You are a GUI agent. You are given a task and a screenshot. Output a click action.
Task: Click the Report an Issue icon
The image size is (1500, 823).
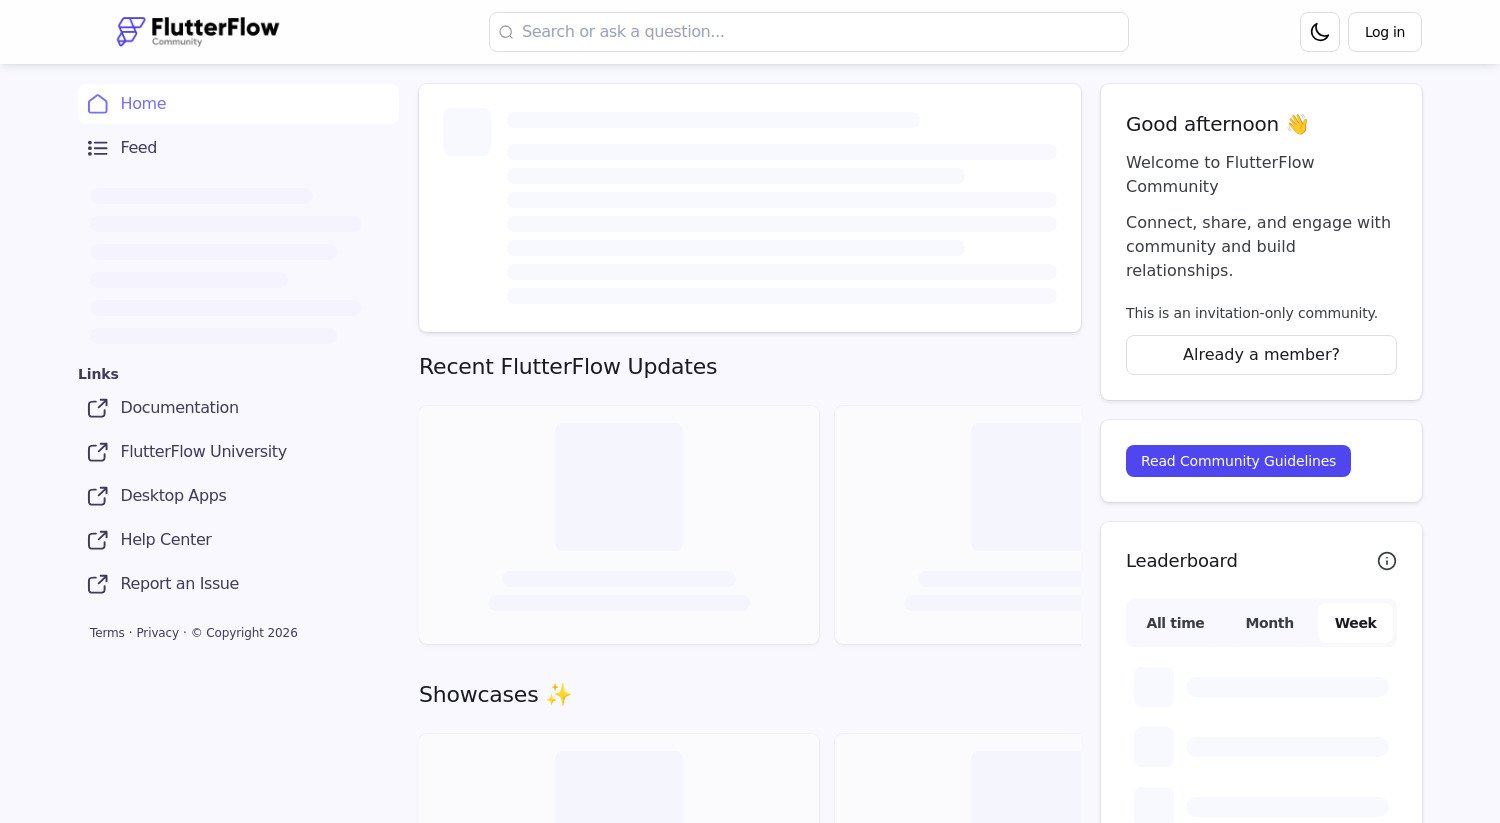point(97,584)
